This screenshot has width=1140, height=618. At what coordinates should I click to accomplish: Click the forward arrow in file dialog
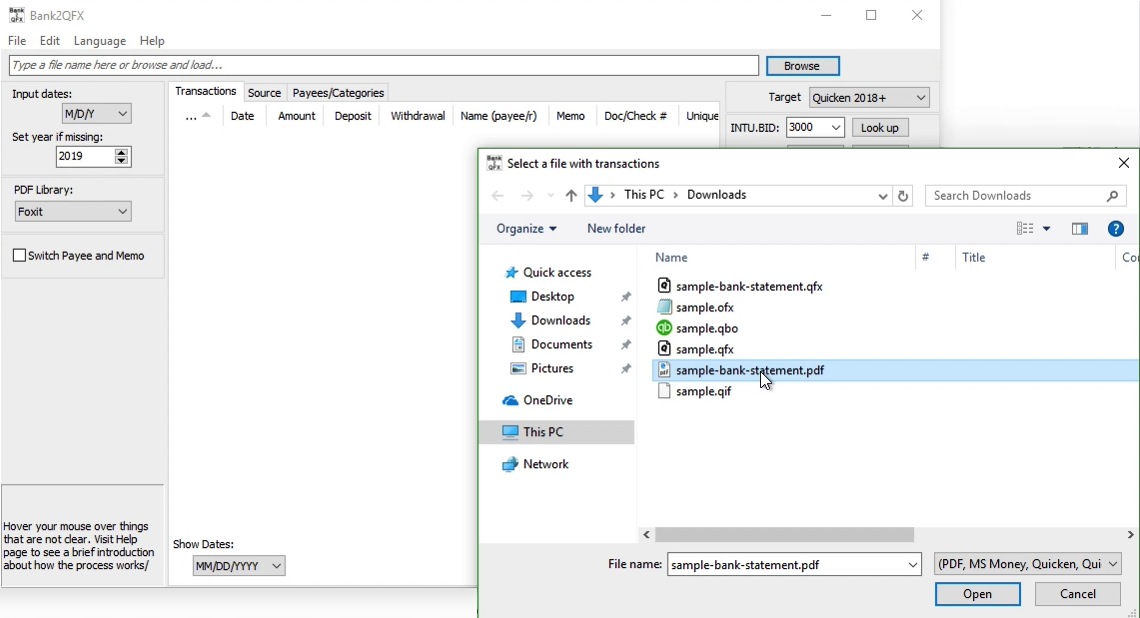pyautogui.click(x=527, y=196)
